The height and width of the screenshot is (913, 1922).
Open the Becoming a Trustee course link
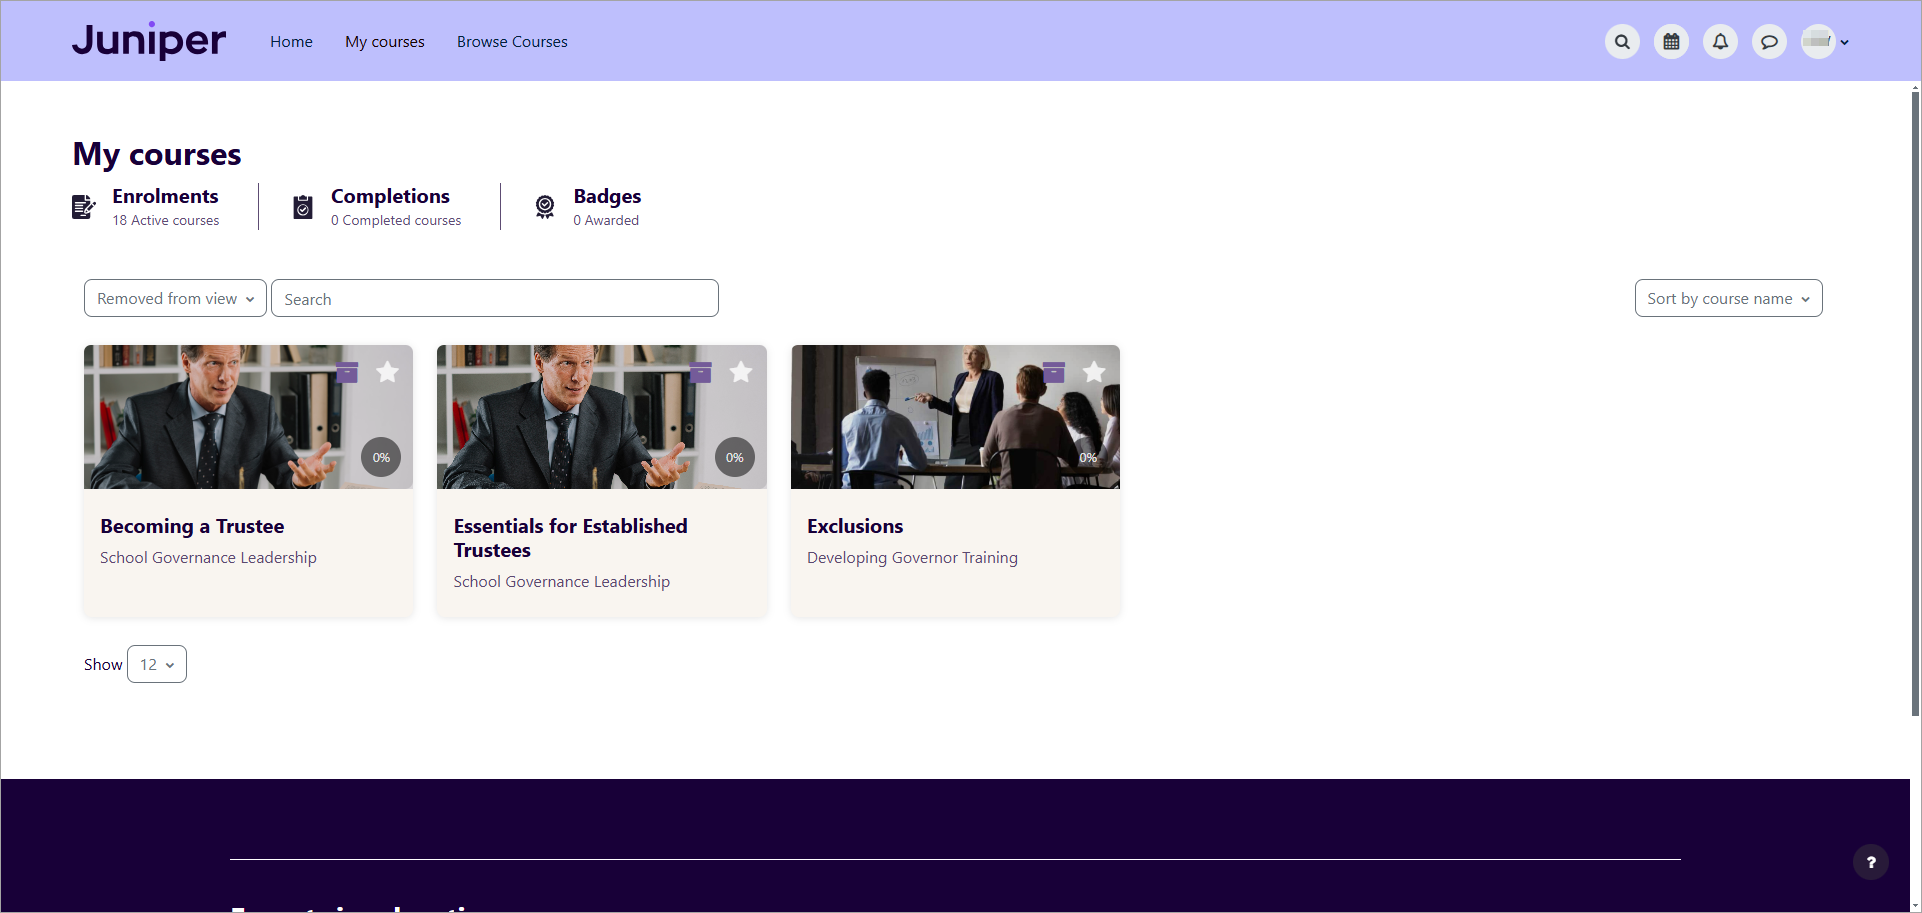point(192,526)
